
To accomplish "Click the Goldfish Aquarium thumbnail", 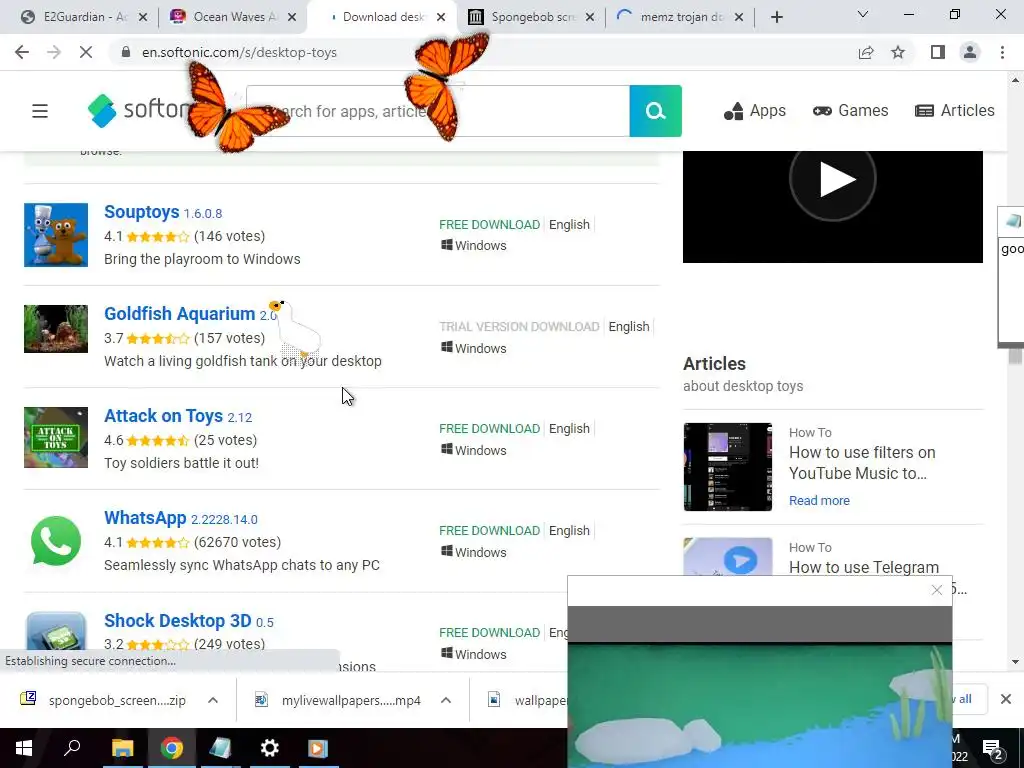I will (x=56, y=329).
